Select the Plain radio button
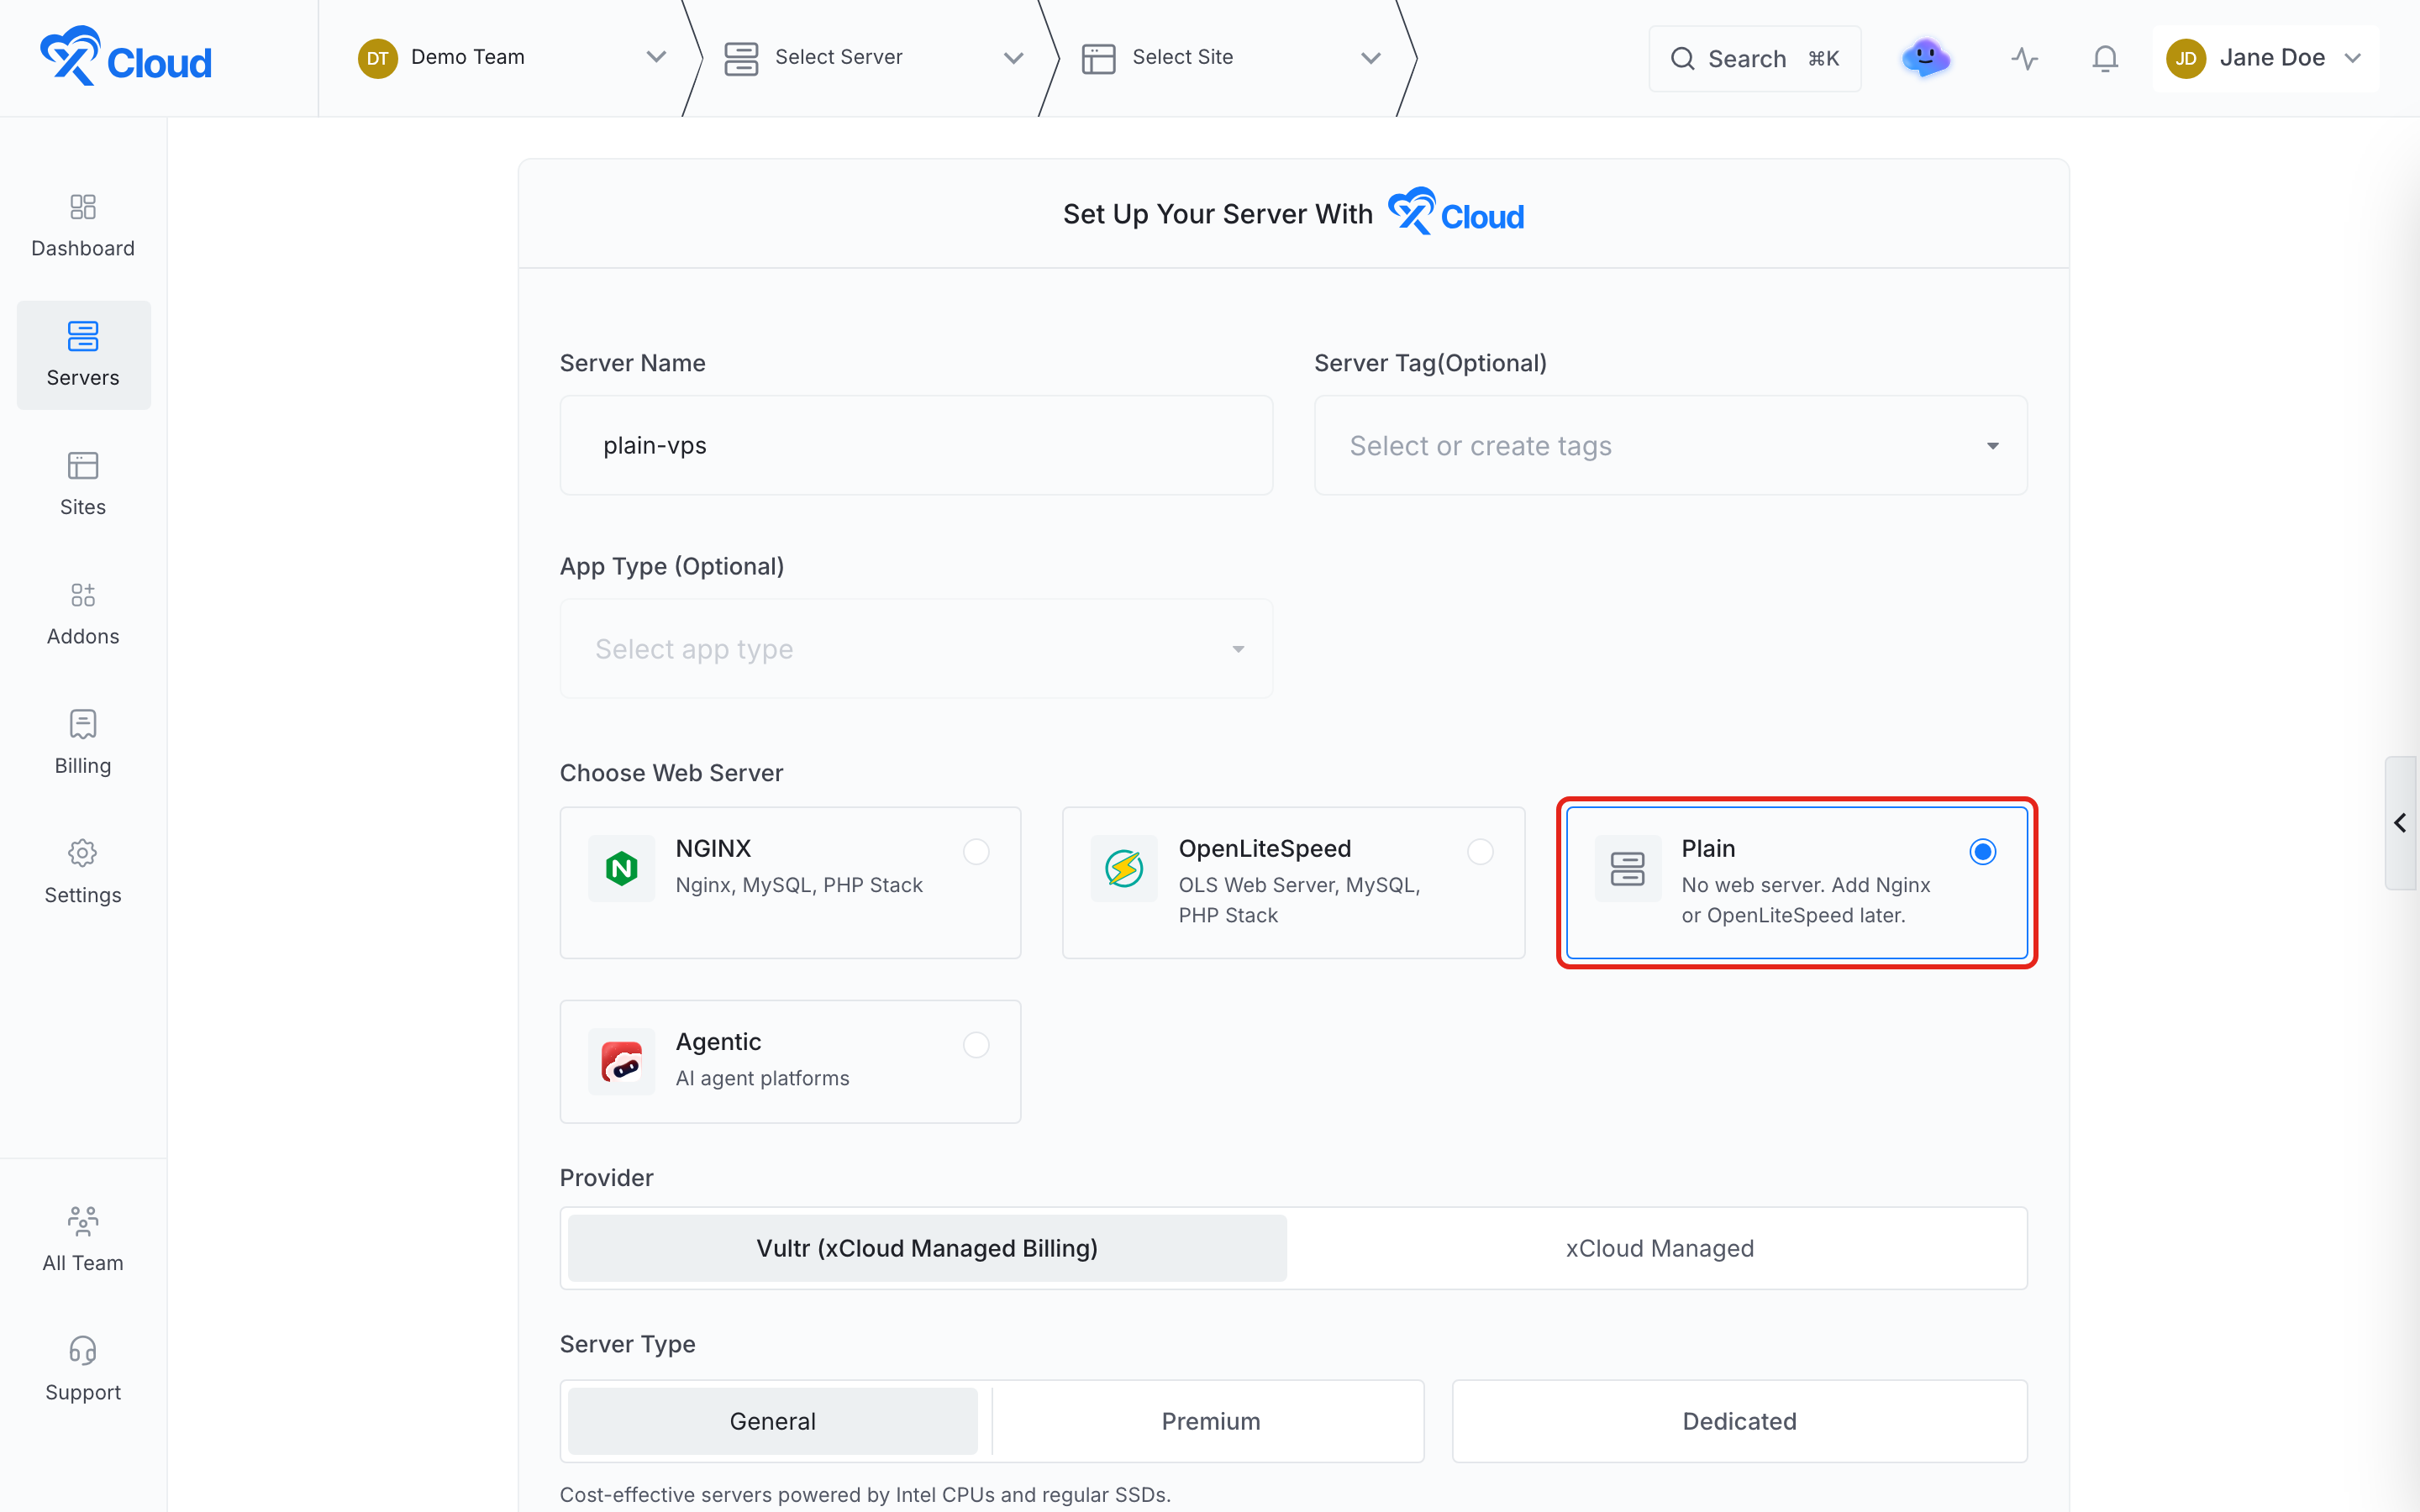This screenshot has height=1512, width=2420. [1982, 851]
